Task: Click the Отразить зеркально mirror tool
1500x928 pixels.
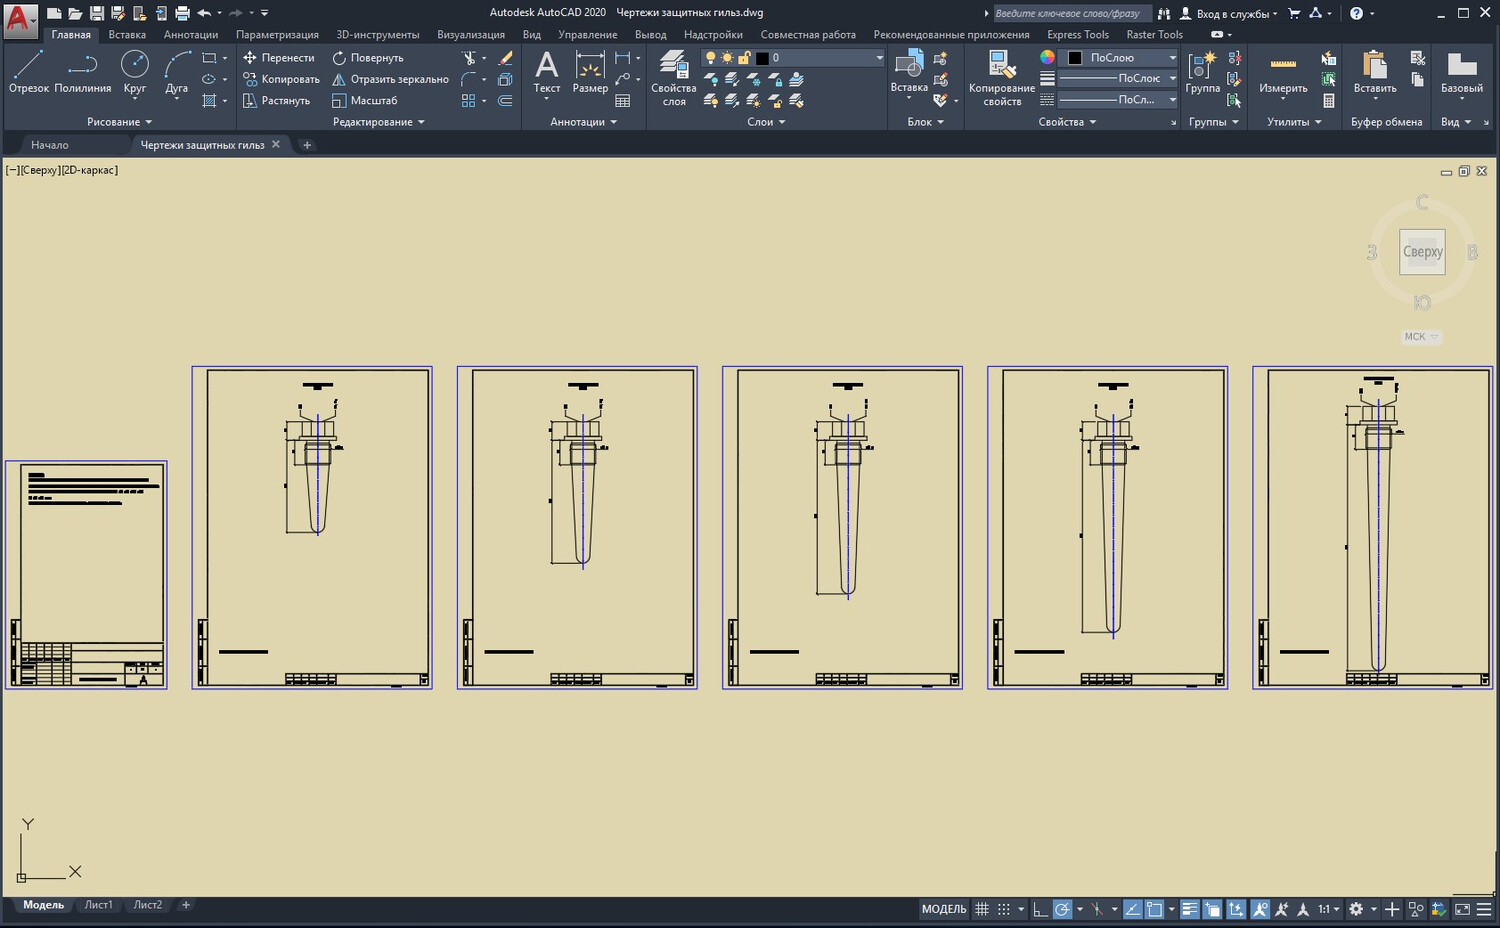Action: (390, 79)
